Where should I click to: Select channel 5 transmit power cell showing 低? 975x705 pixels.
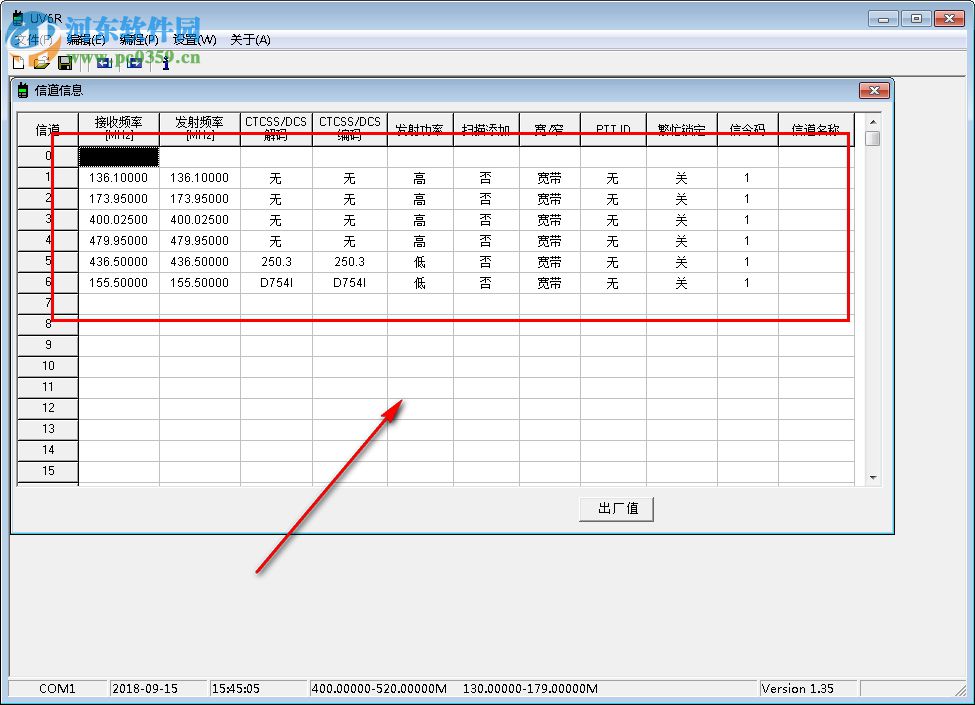pos(420,262)
